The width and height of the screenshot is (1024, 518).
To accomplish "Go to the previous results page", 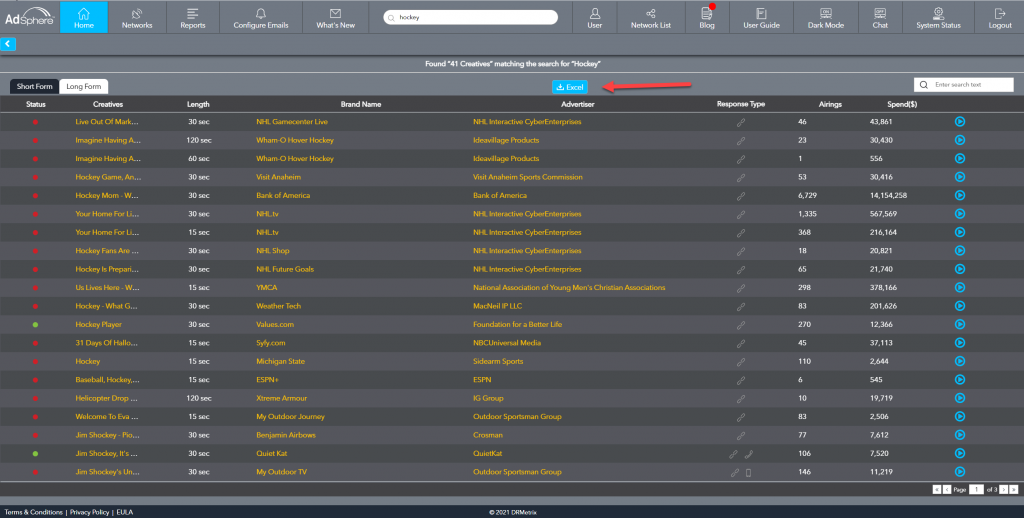I will click(x=947, y=489).
